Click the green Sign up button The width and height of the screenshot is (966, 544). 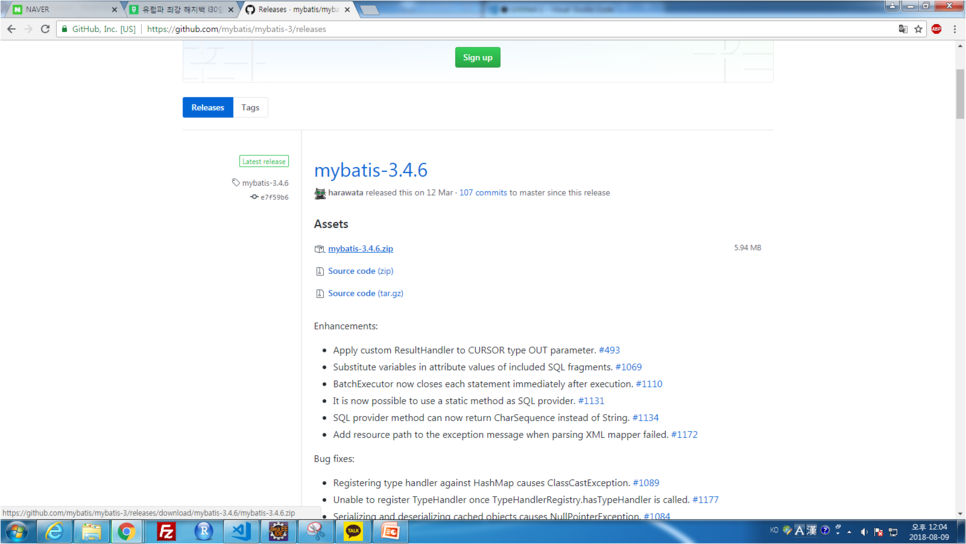(x=477, y=57)
